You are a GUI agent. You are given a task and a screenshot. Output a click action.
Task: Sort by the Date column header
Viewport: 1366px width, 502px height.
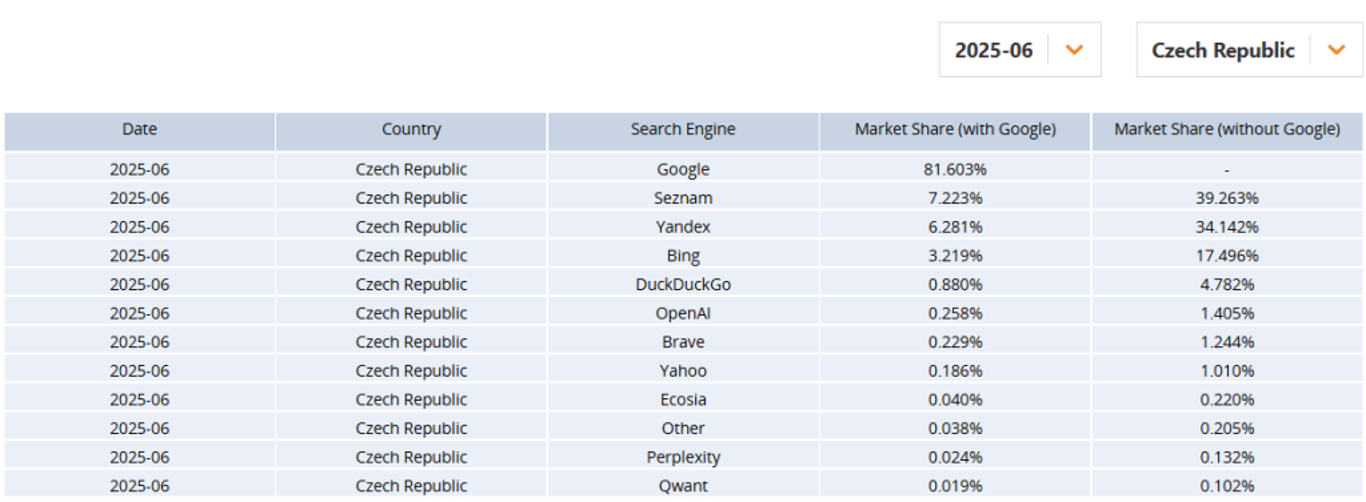point(140,130)
